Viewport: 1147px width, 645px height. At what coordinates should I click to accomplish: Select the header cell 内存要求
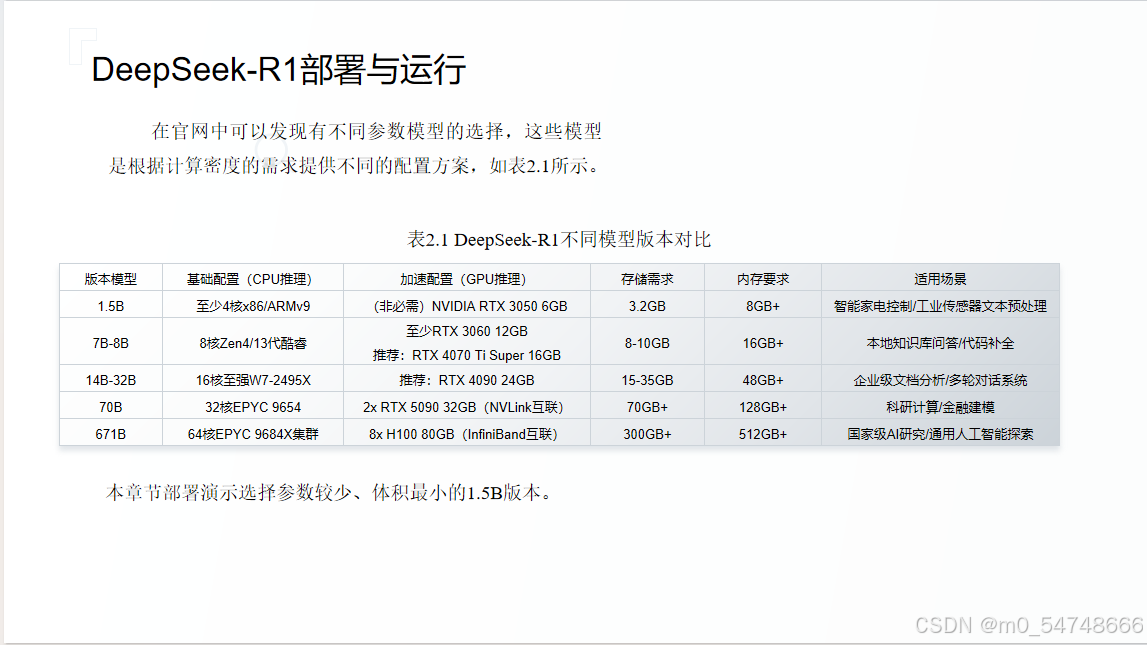click(763, 279)
